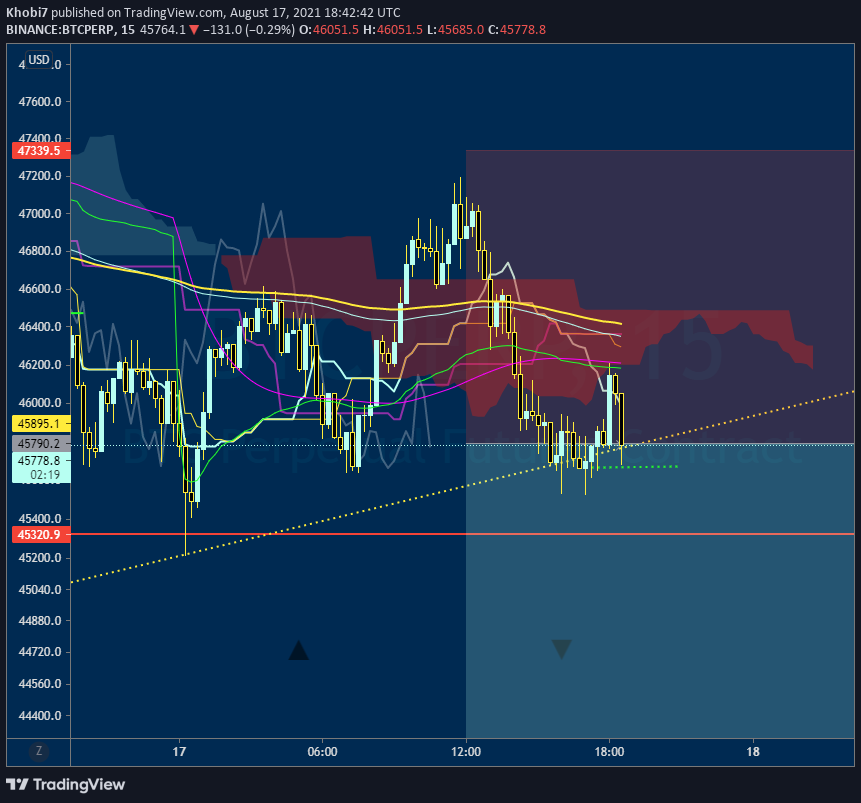Click the 46000.0 price axis label

40,403
